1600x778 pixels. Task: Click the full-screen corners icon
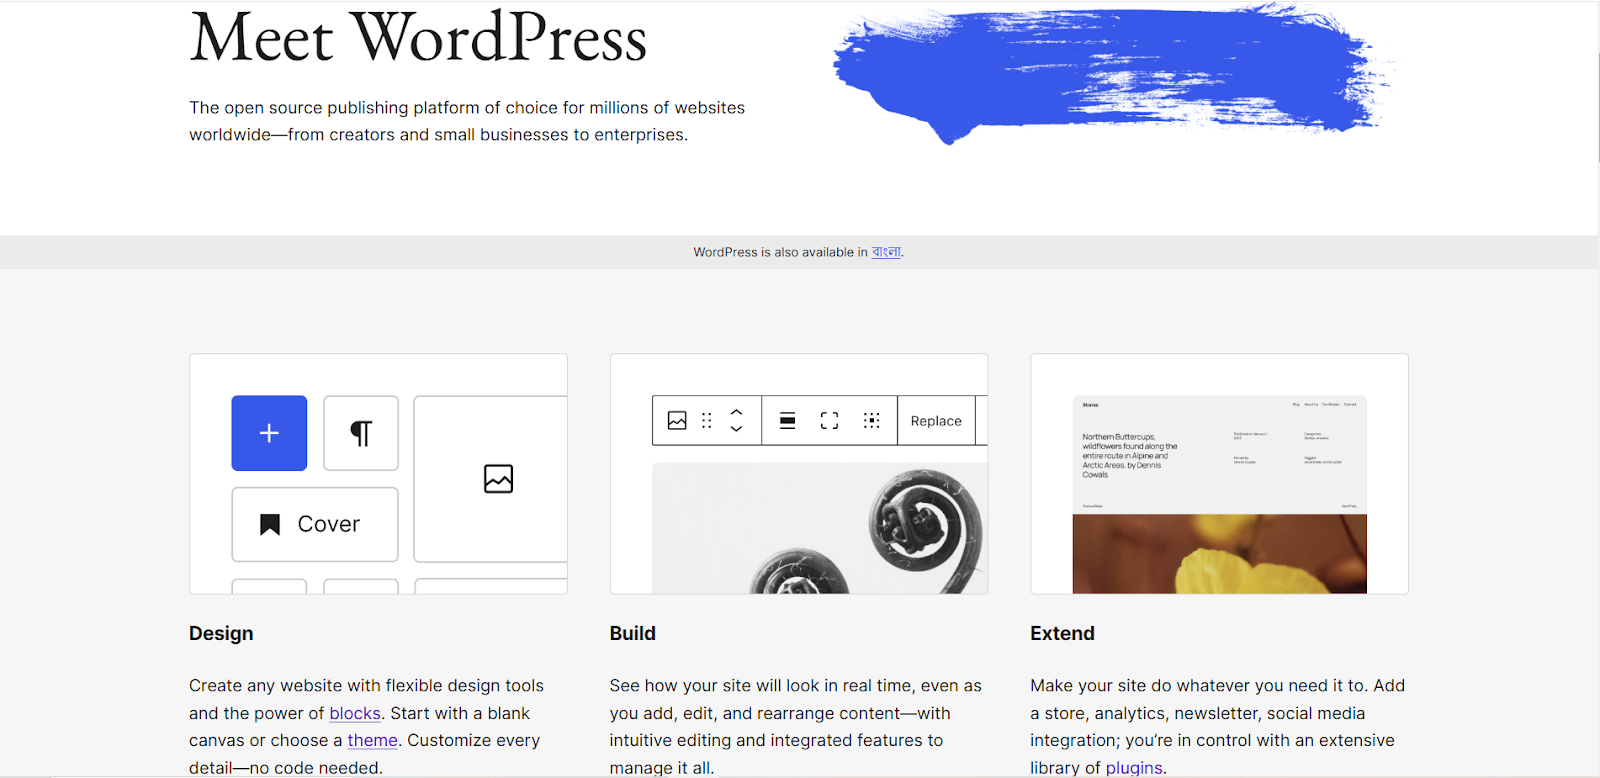(830, 421)
